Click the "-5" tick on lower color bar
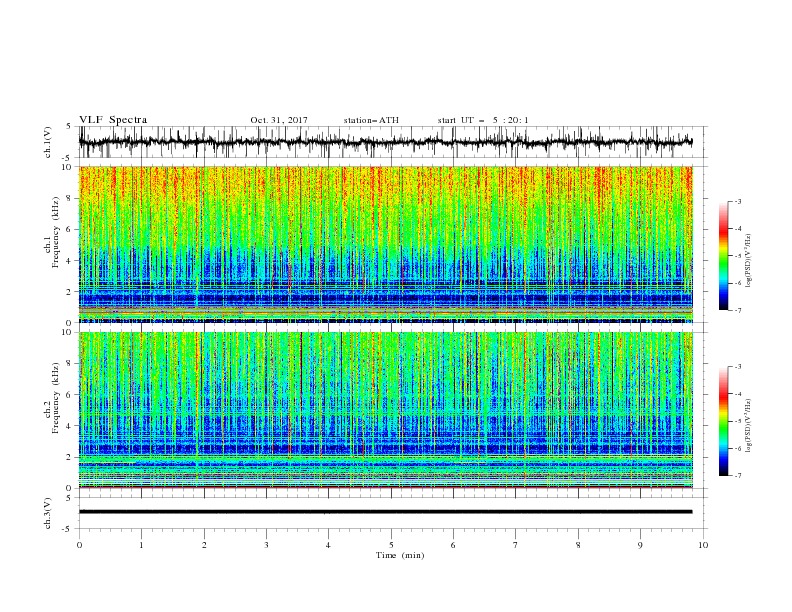This screenshot has width=792, height=612. (x=737, y=421)
